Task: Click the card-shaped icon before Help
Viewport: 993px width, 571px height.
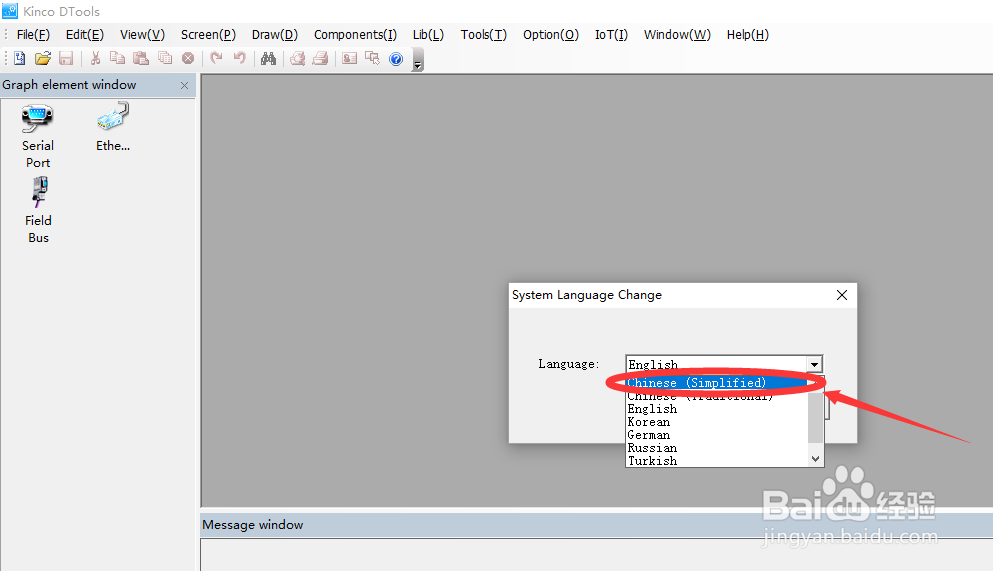Action: [x=350, y=58]
